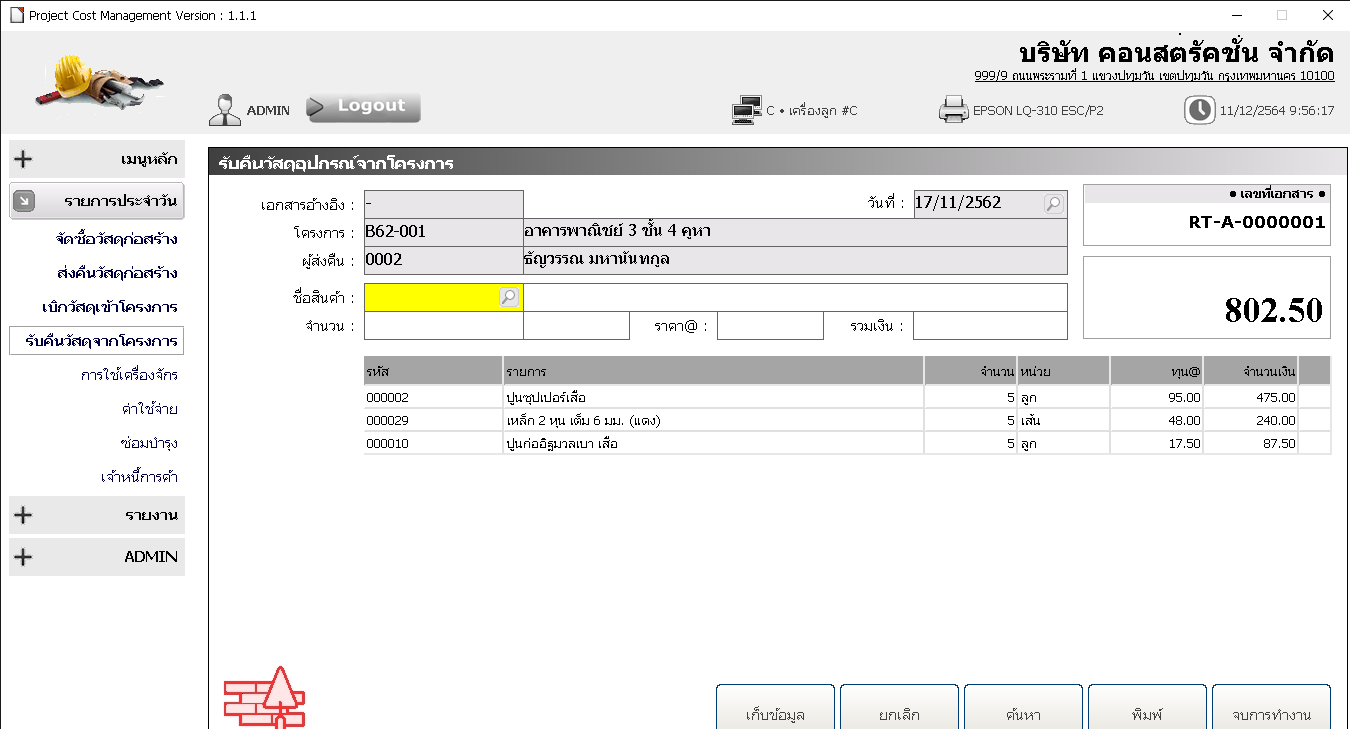Click the พิมพ์ print button
The image size is (1350, 729).
pos(1147,711)
